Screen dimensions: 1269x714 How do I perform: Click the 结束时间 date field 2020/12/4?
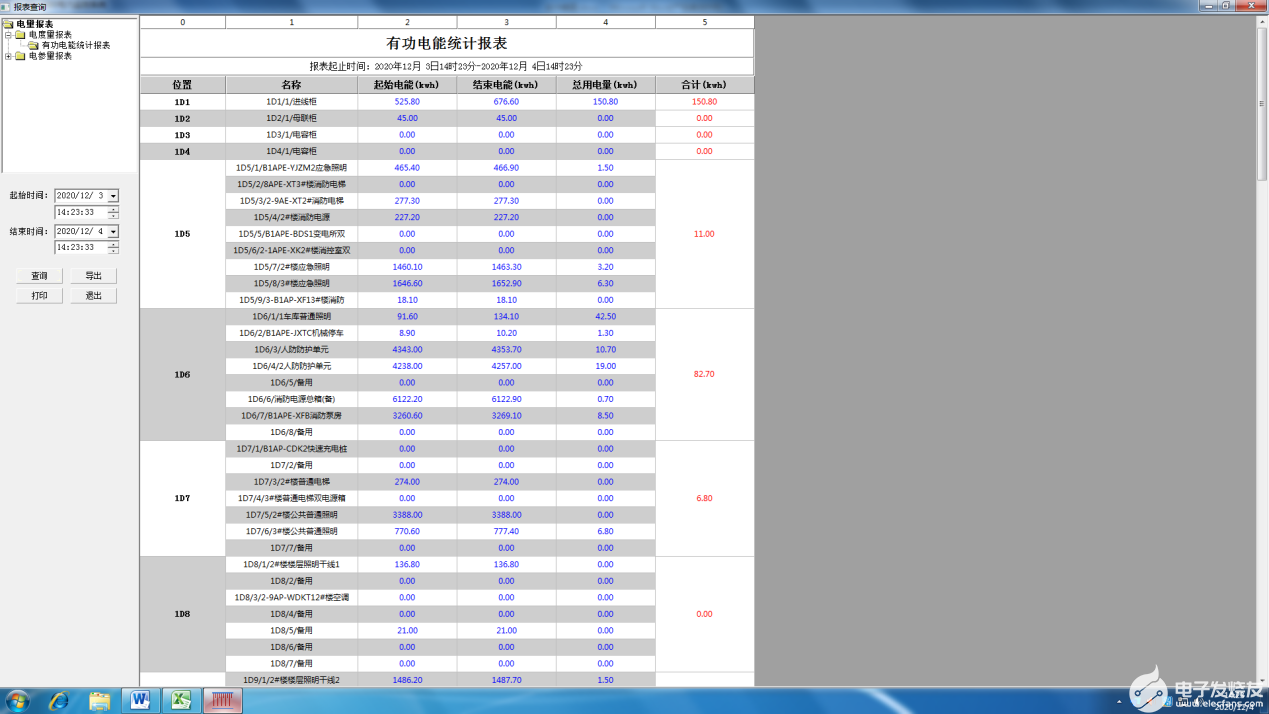[x=81, y=231]
